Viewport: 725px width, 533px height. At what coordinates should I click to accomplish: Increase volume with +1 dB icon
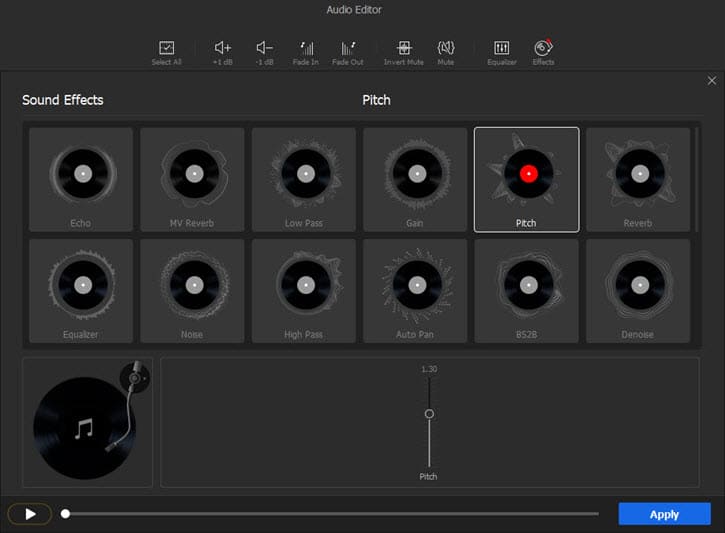click(x=222, y=53)
